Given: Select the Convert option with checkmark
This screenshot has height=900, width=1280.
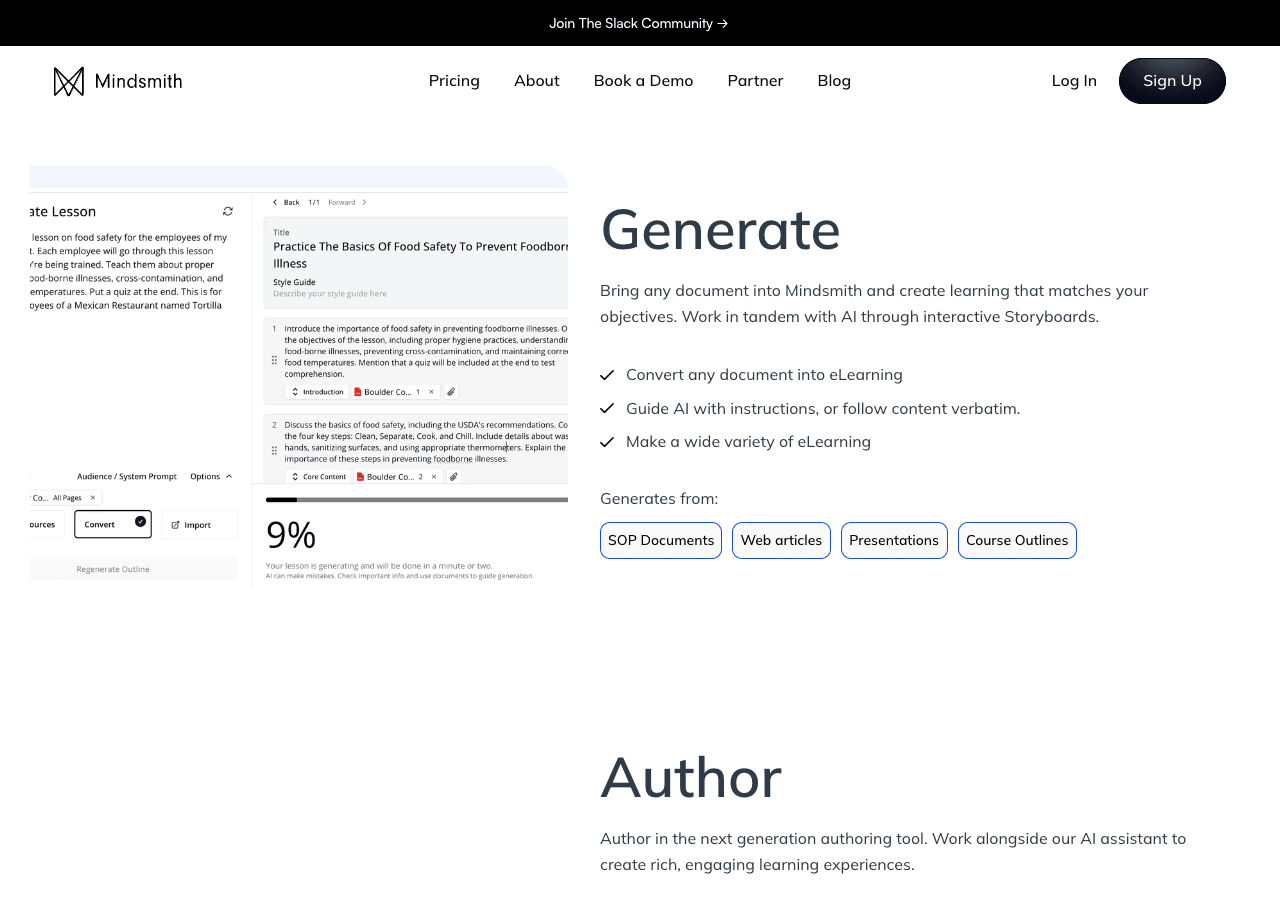Looking at the screenshot, I should tap(113, 524).
